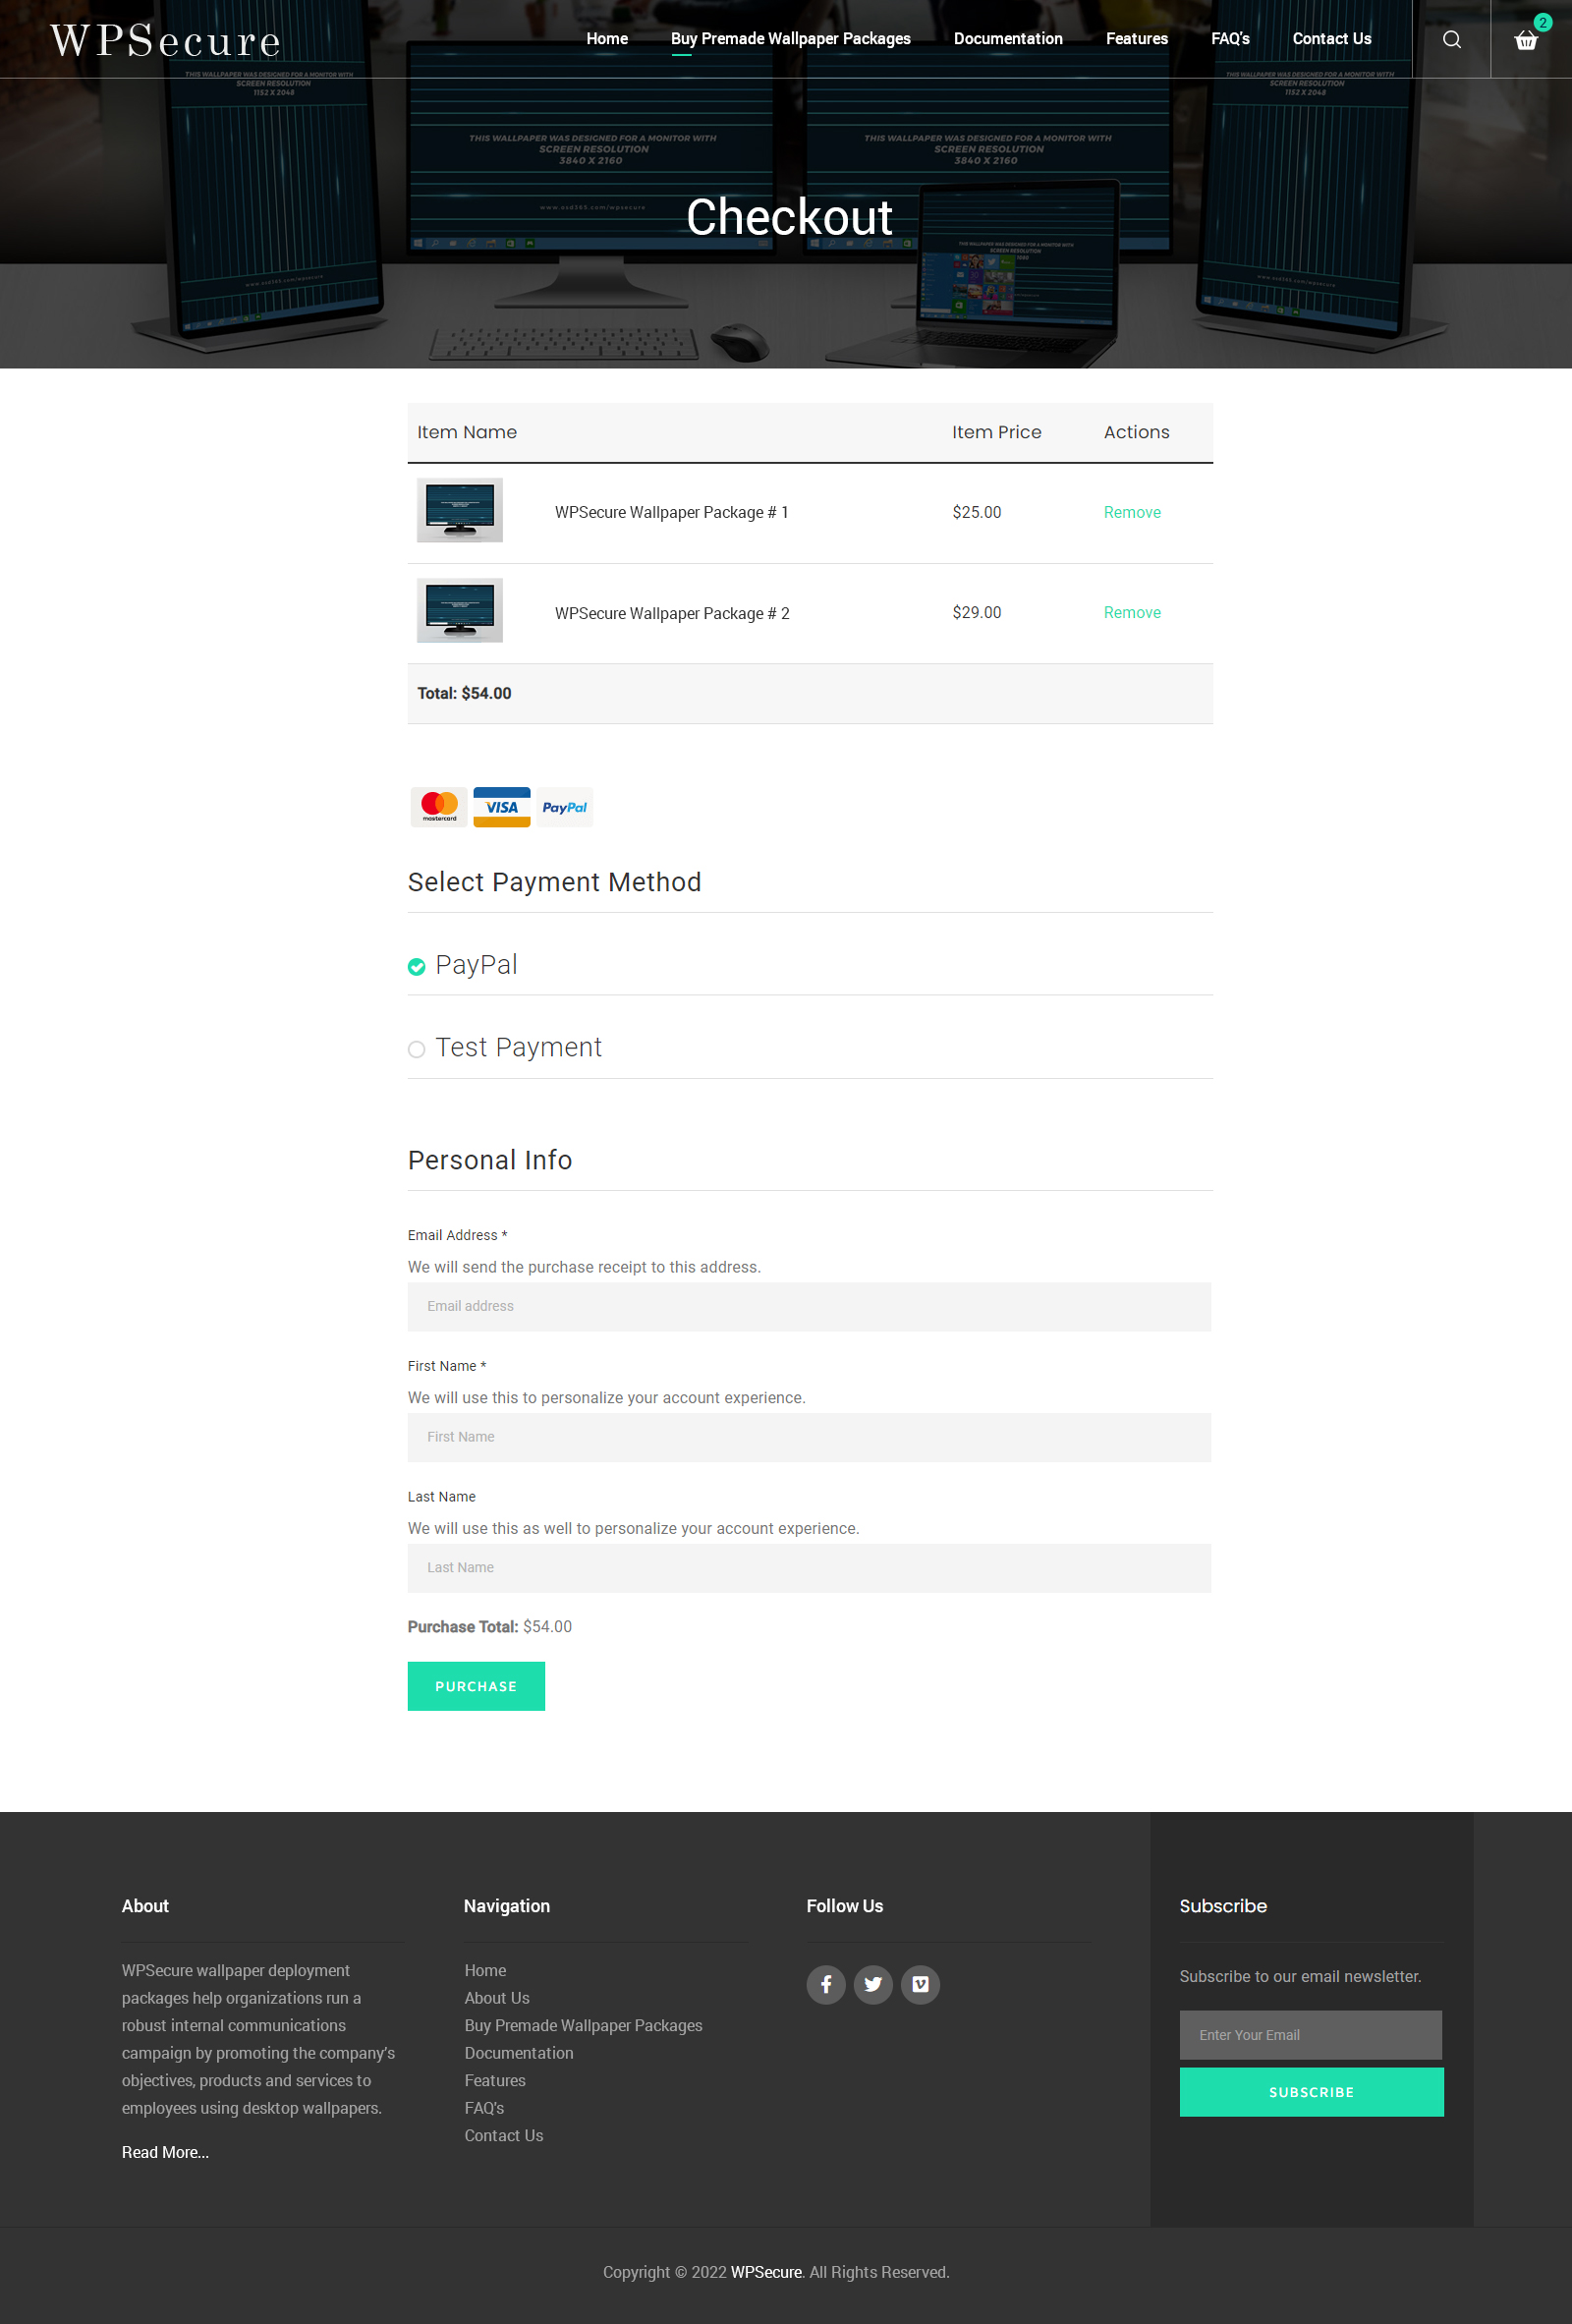This screenshot has width=1572, height=2324.
Task: Click the Purchase Total: $54.00 text
Action: tap(490, 1626)
